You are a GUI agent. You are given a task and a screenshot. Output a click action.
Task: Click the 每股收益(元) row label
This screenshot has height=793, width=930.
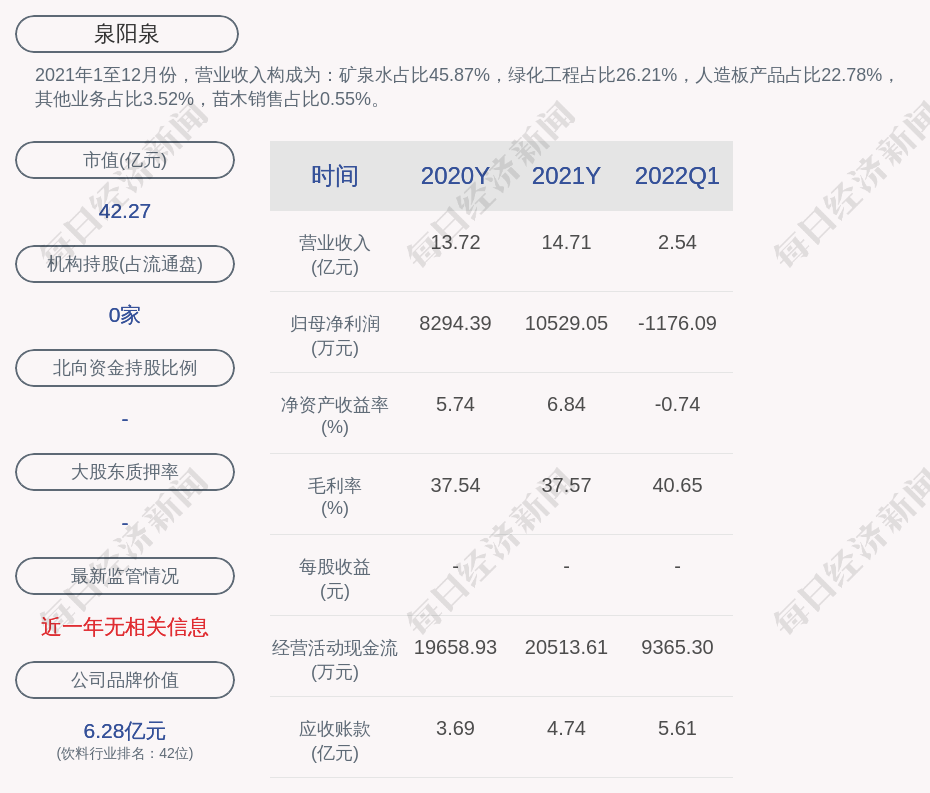[x=335, y=579]
